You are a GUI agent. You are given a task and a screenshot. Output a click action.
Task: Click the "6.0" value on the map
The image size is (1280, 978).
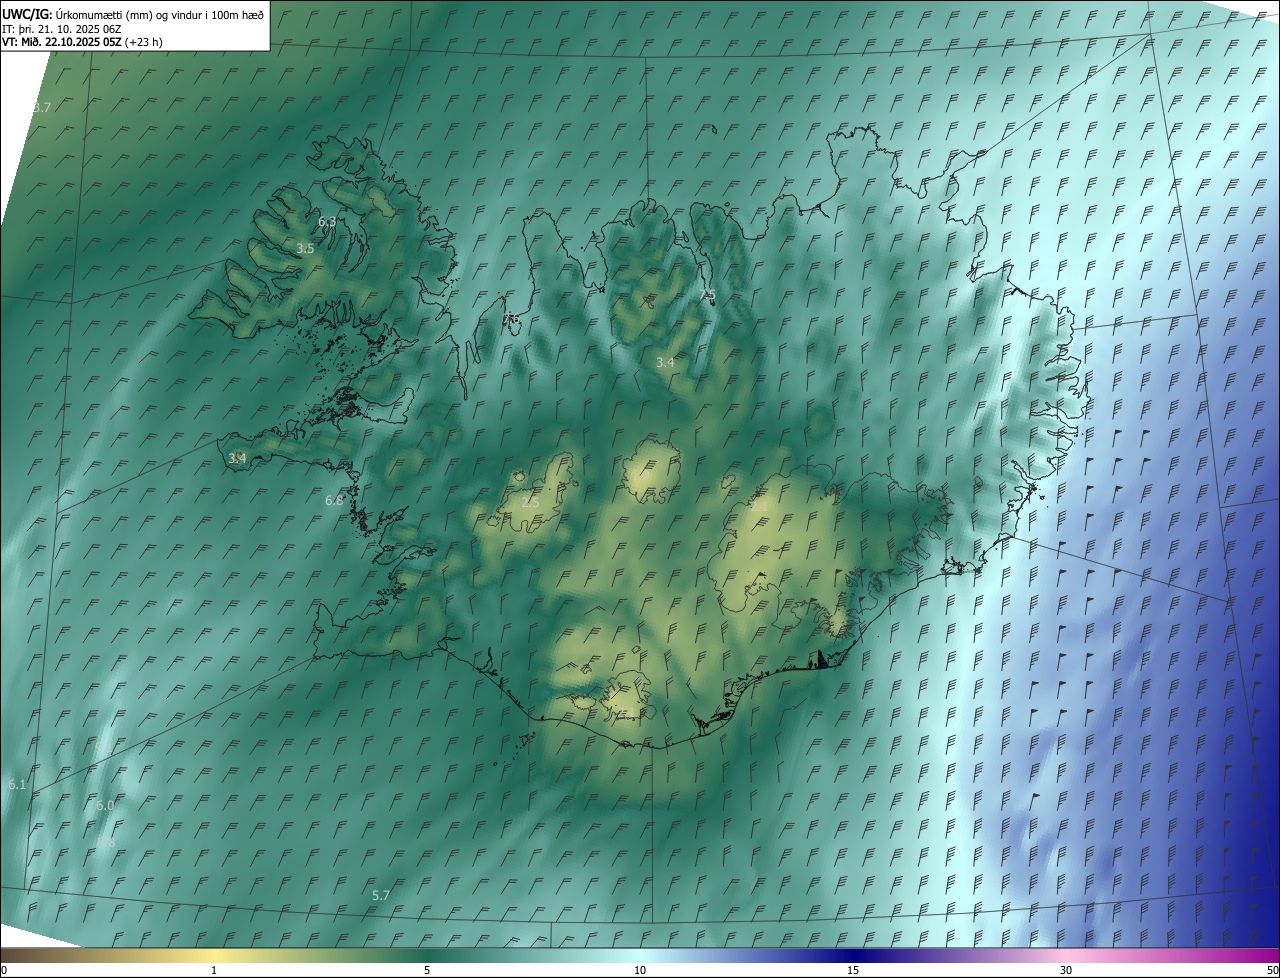105,805
